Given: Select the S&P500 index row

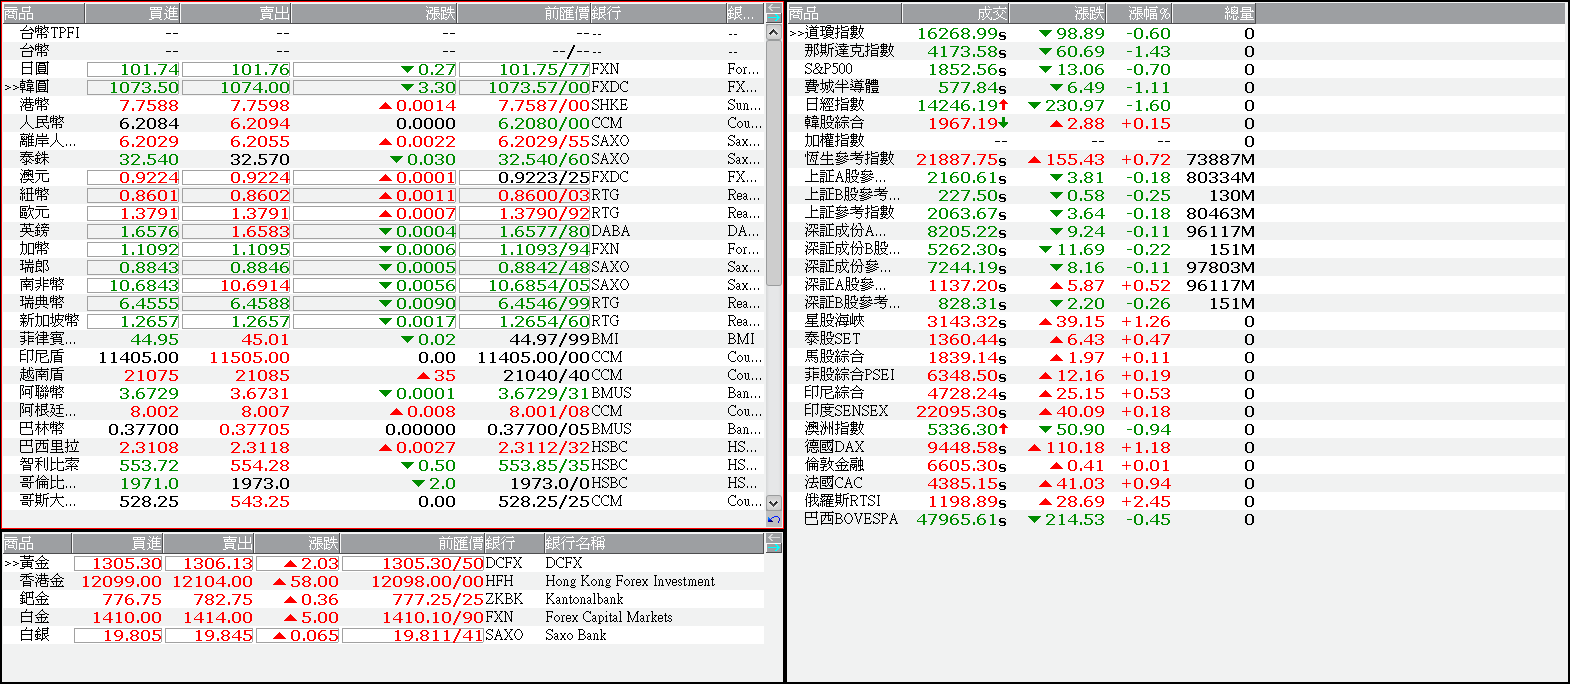Looking at the screenshot, I should [x=1177, y=69].
